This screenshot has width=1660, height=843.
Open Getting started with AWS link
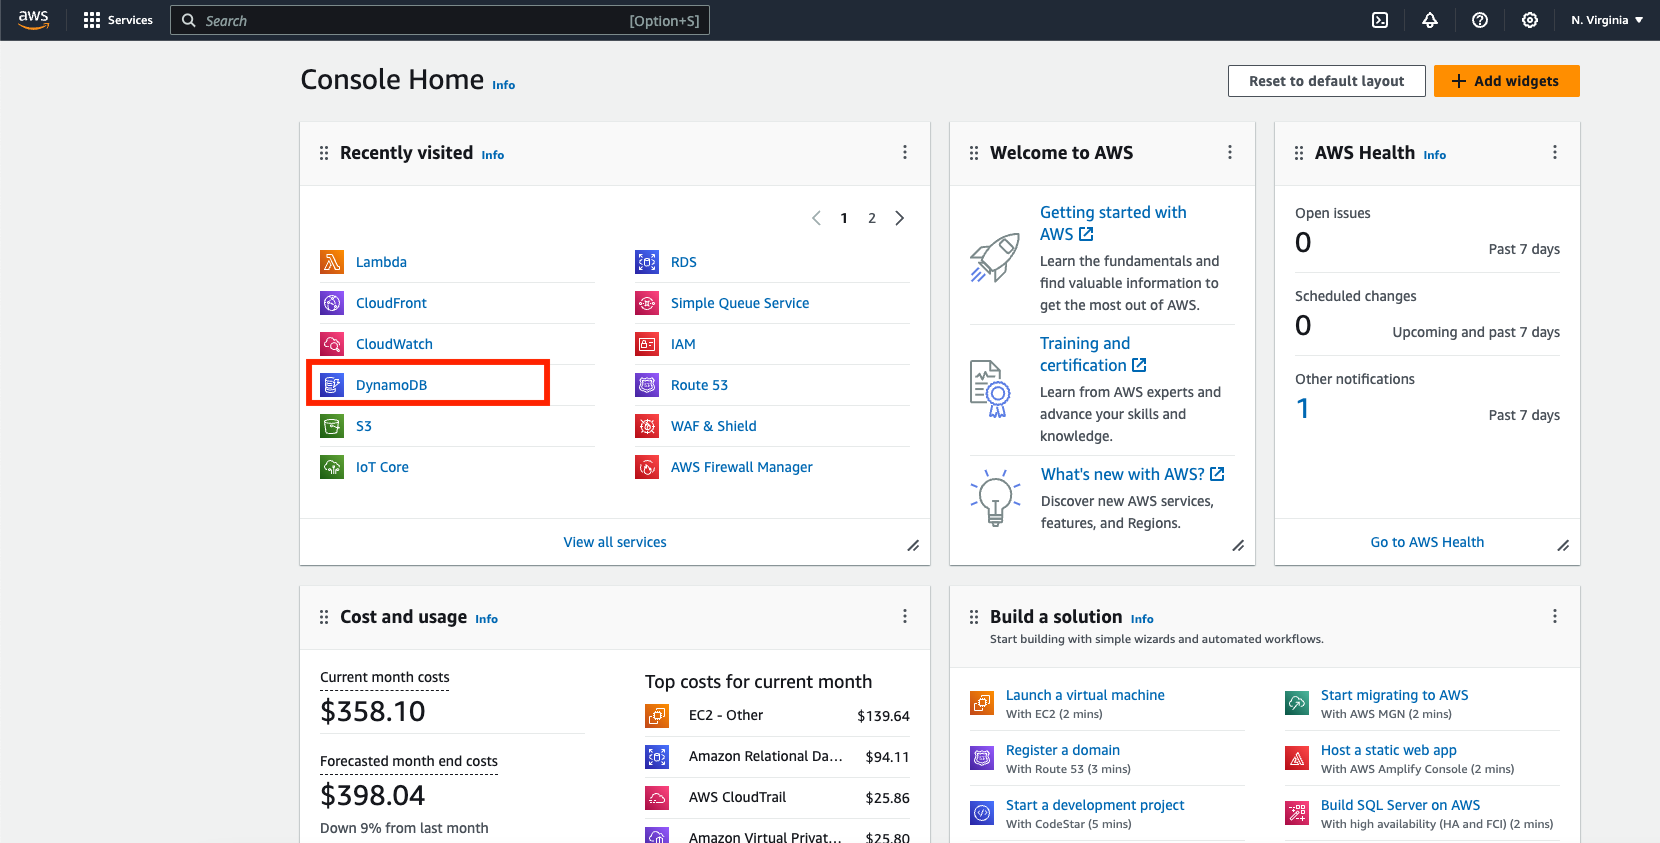(1113, 223)
